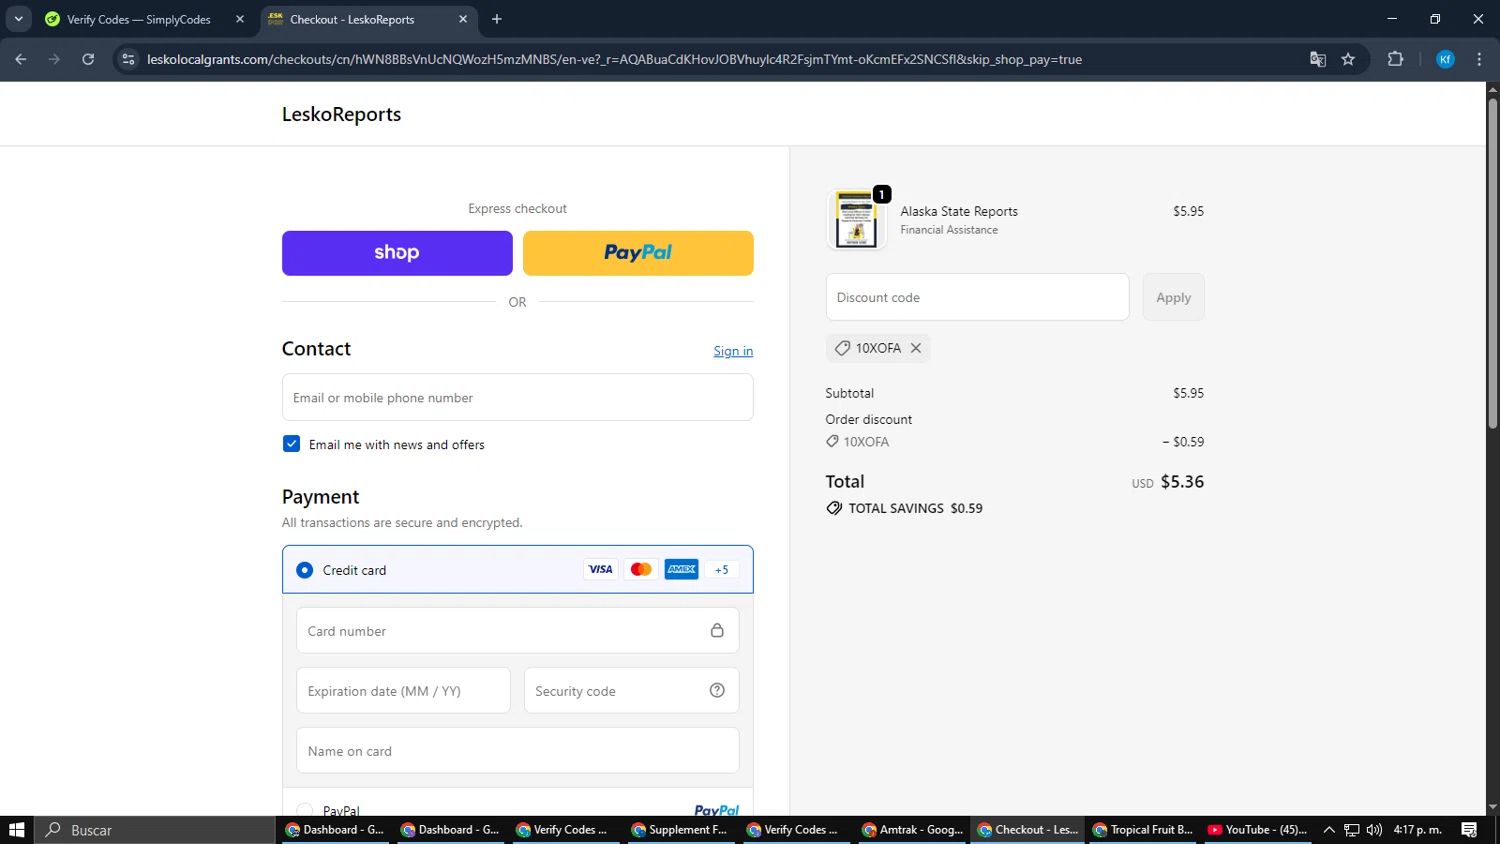Switch to Amtrak - Goog... taskbar window
This screenshot has height=844, width=1500.
[x=911, y=830]
